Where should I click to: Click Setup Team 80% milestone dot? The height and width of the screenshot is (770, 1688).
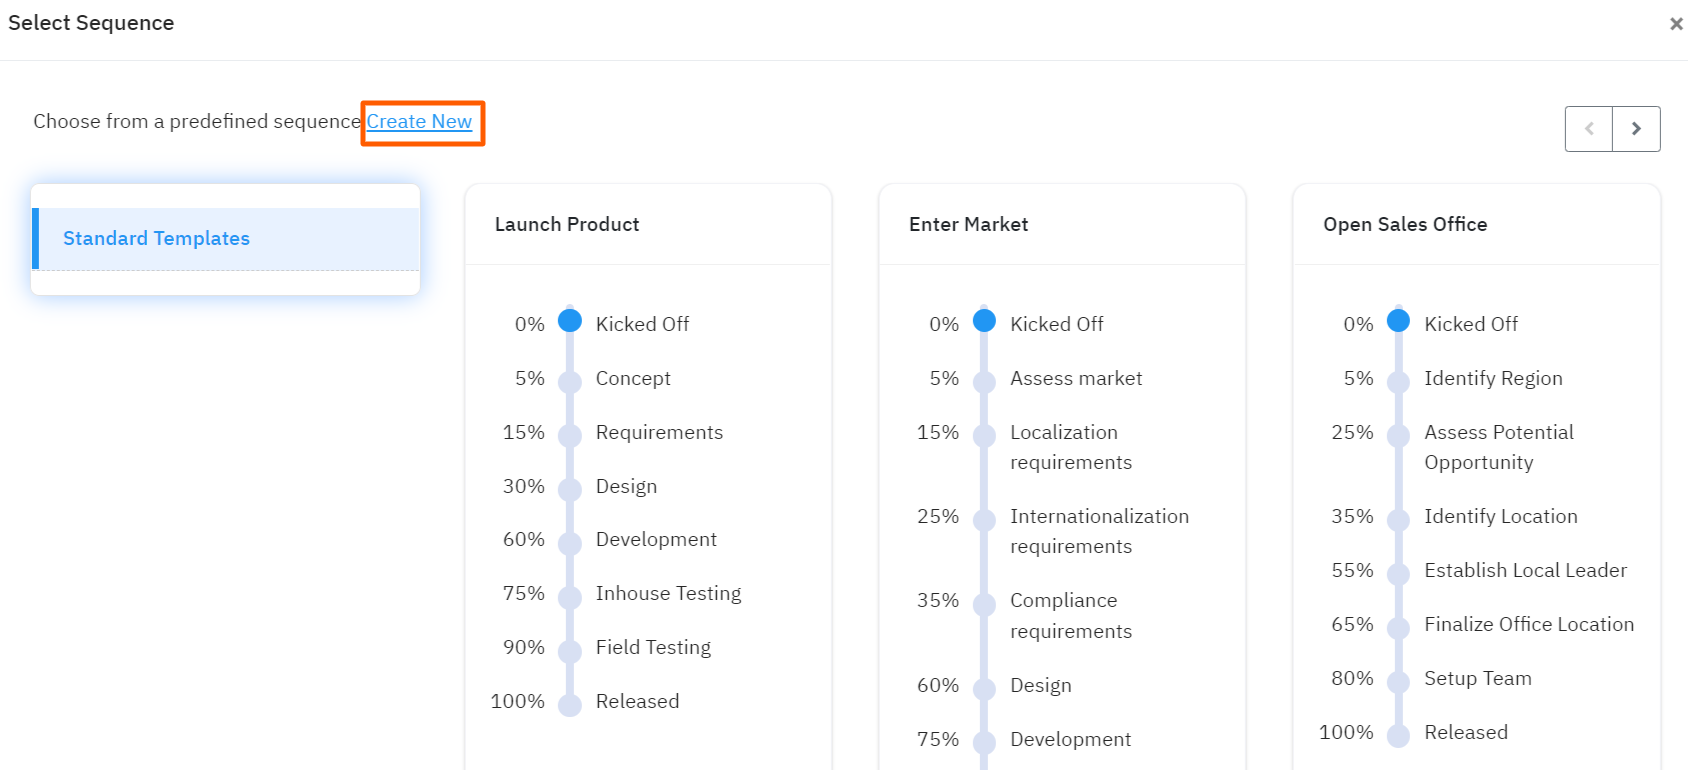click(1398, 682)
